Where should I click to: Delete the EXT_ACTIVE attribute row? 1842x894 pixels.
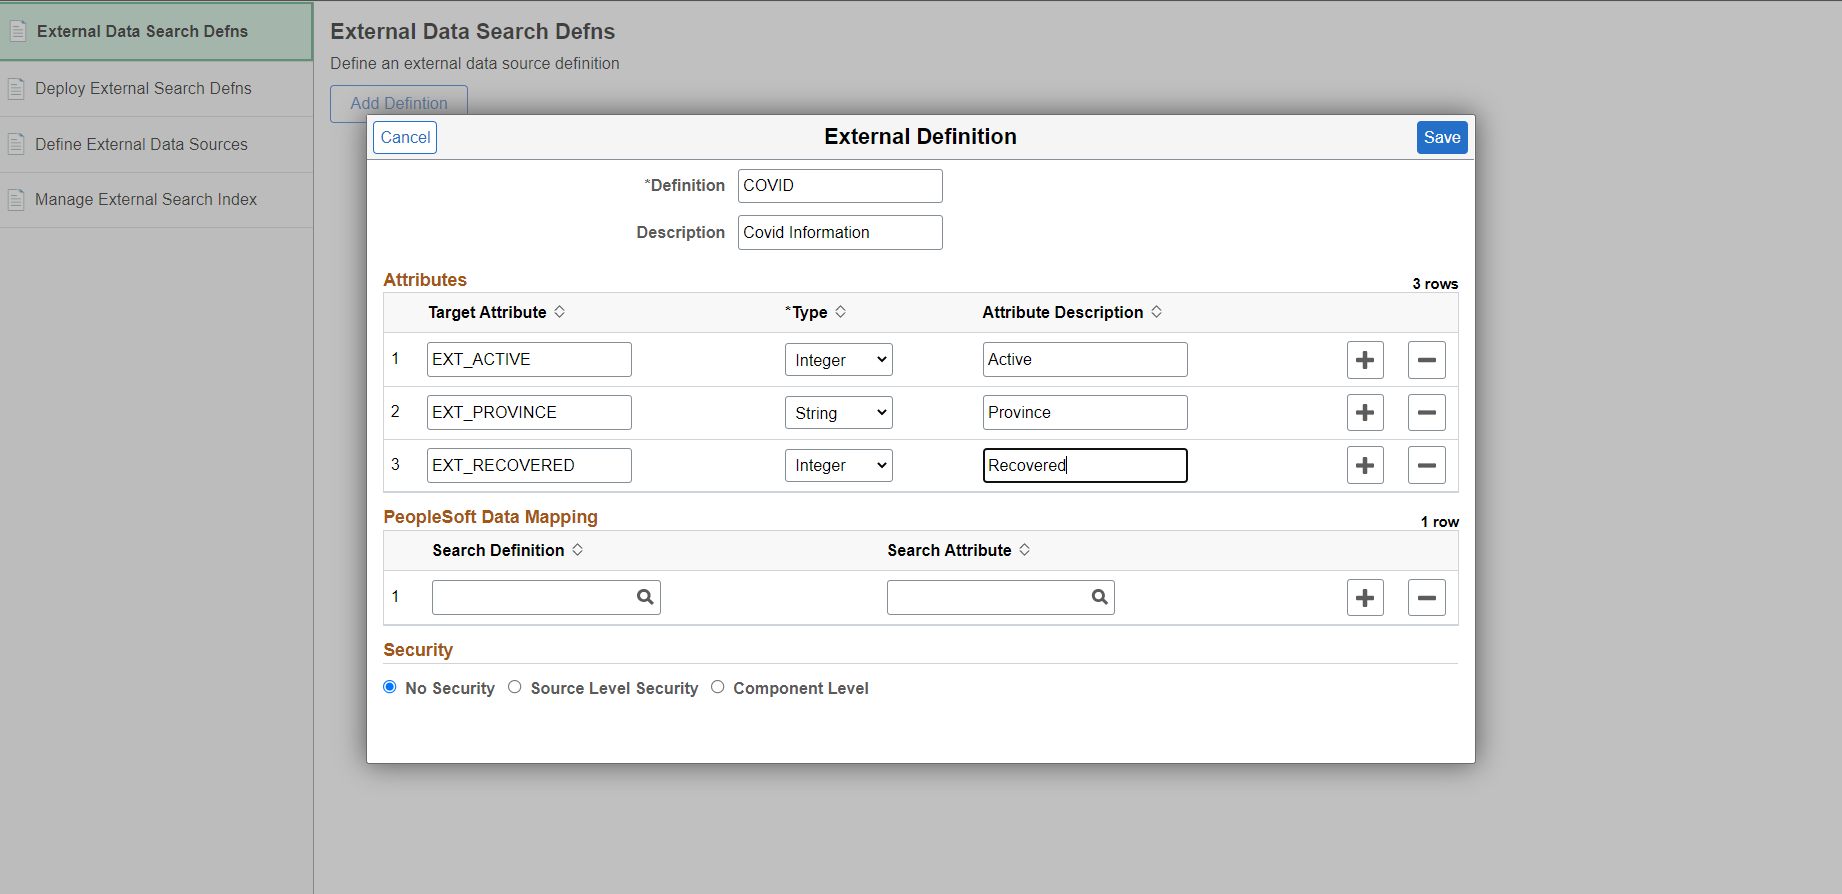click(1426, 360)
